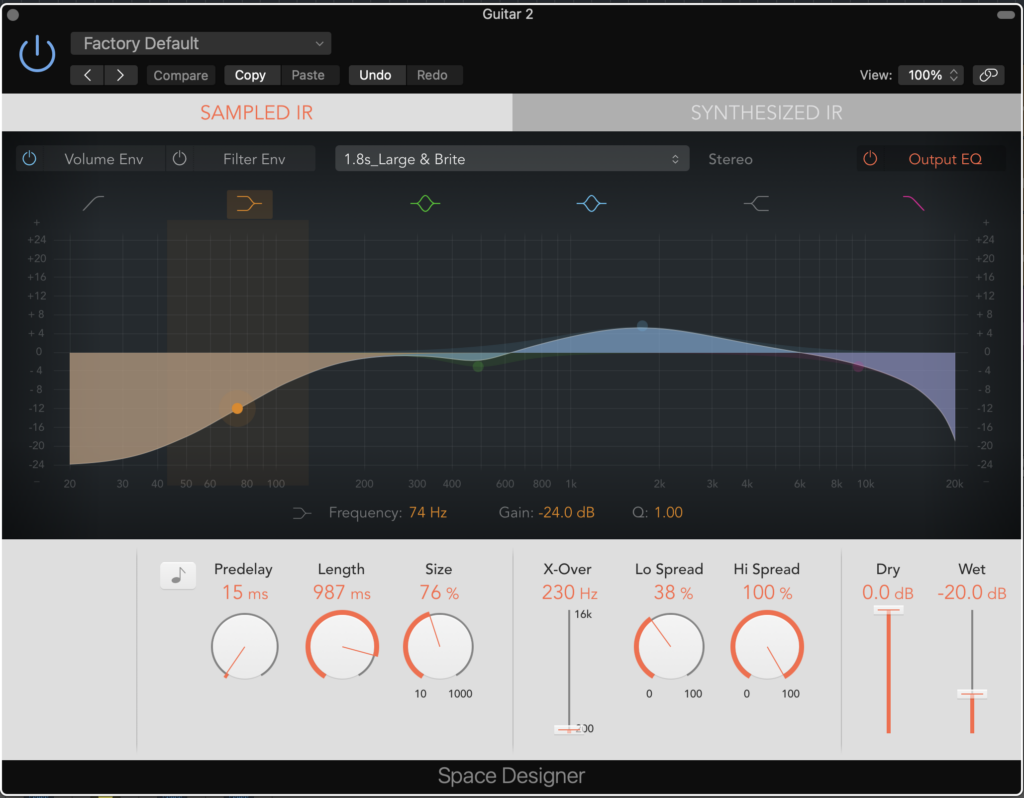Viewport: 1024px width, 798px height.
Task: Click the Guitar 2 window title
Action: [507, 14]
